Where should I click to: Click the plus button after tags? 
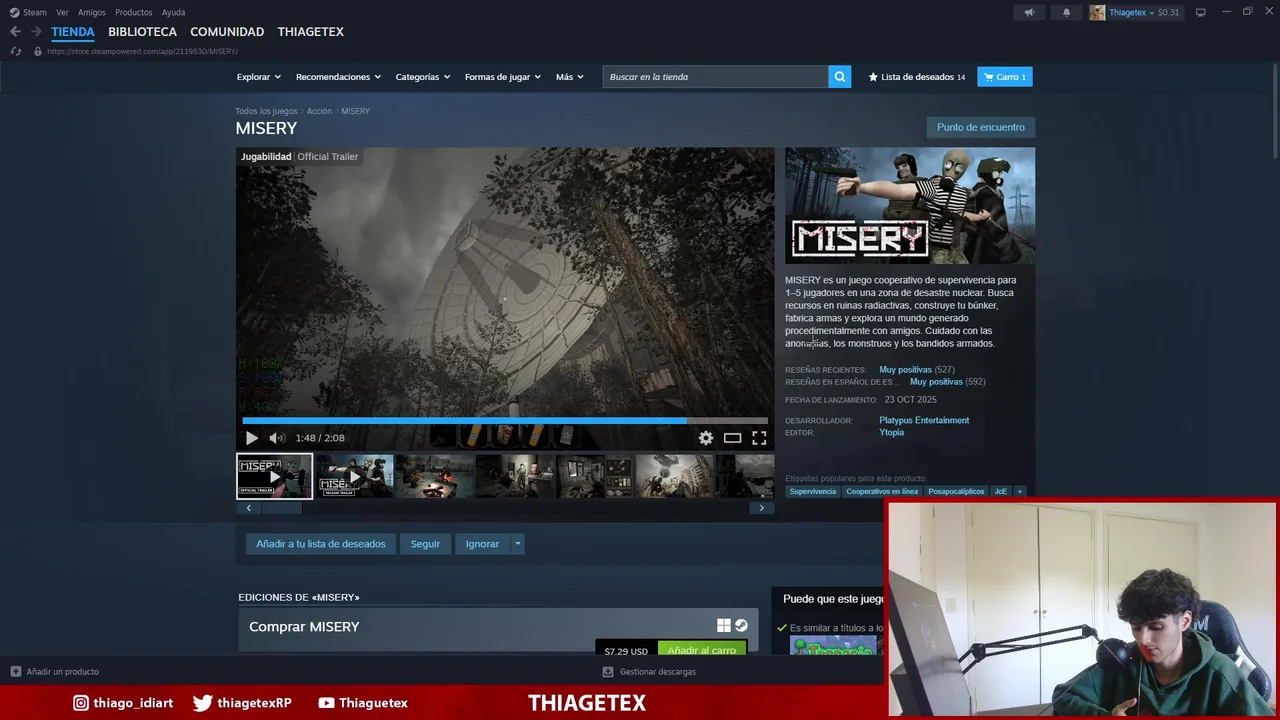tap(1020, 492)
